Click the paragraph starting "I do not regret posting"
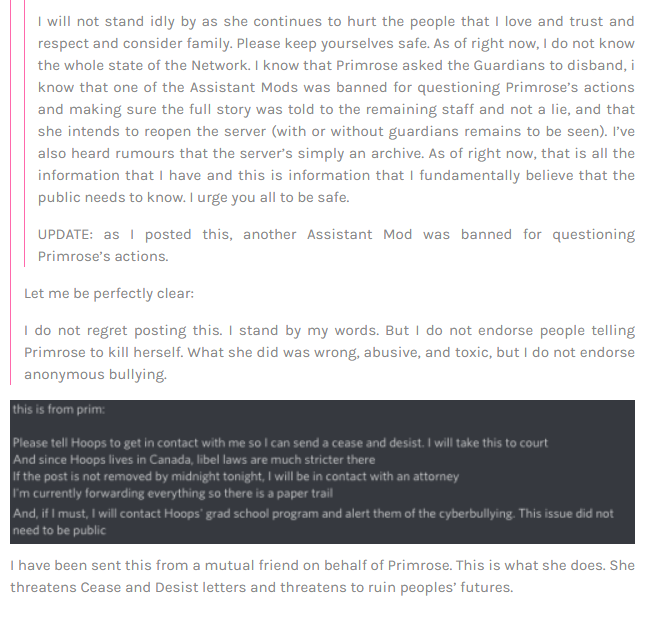This screenshot has height=624, width=651. [329, 352]
